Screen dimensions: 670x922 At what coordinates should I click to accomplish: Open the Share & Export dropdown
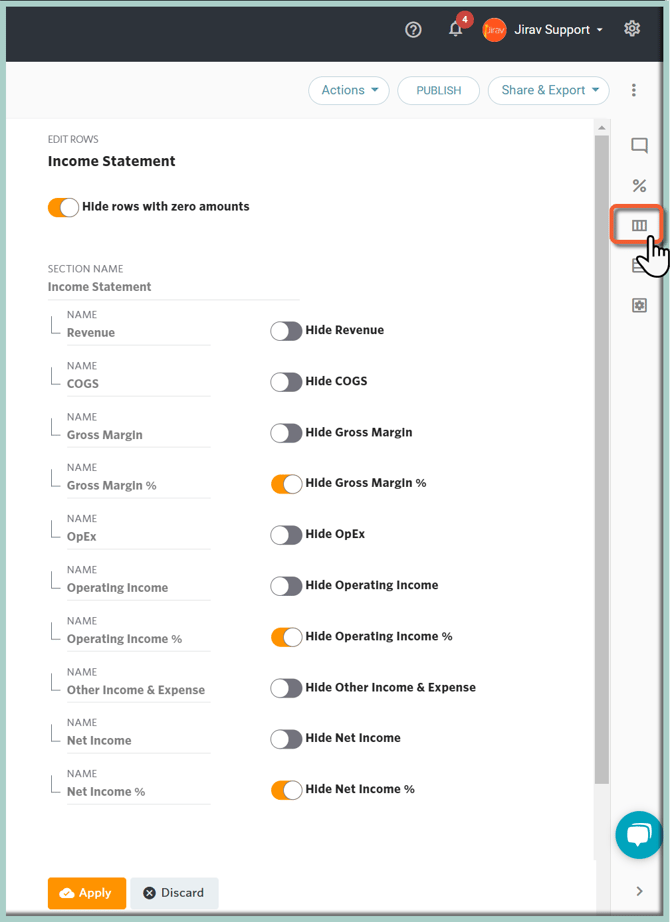[x=548, y=90]
